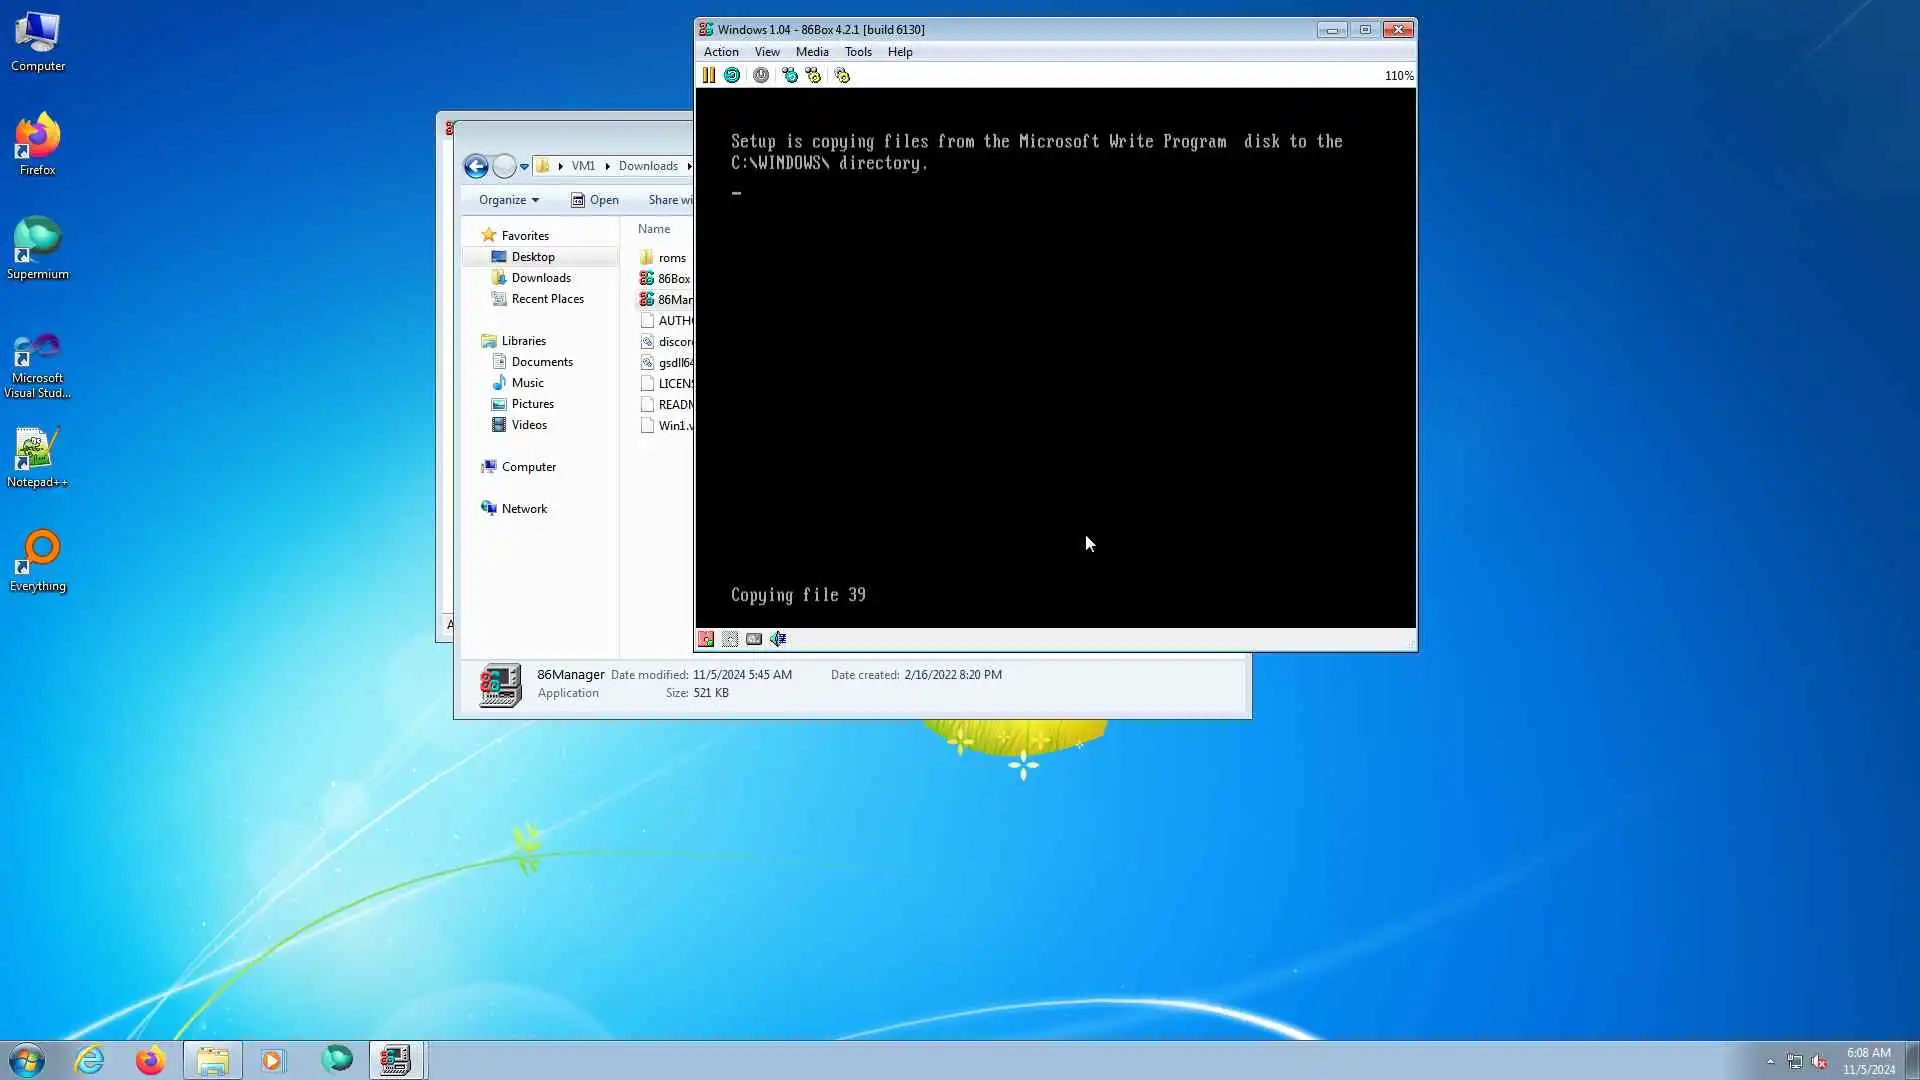
Task: Click the hard disk status bar icon
Action: (x=754, y=639)
